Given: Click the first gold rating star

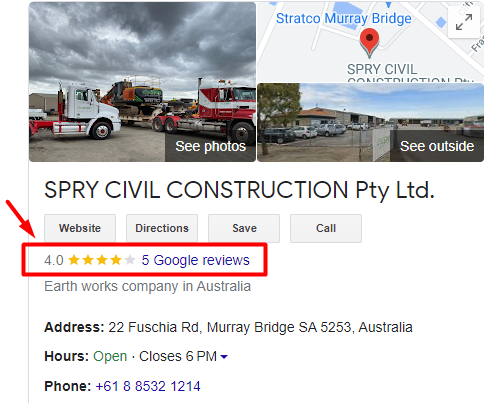Looking at the screenshot, I should pos(74,260).
